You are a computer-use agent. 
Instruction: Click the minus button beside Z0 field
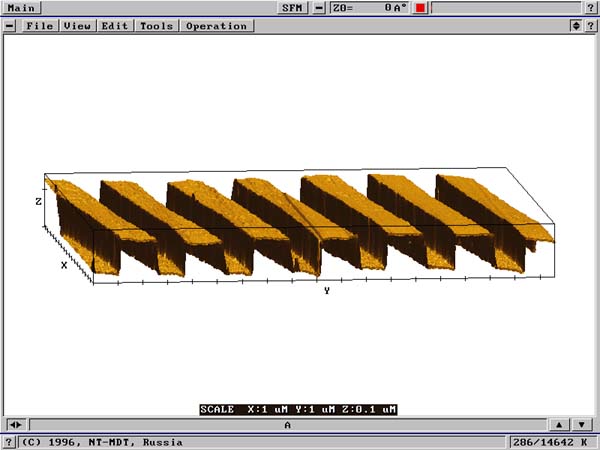click(319, 8)
